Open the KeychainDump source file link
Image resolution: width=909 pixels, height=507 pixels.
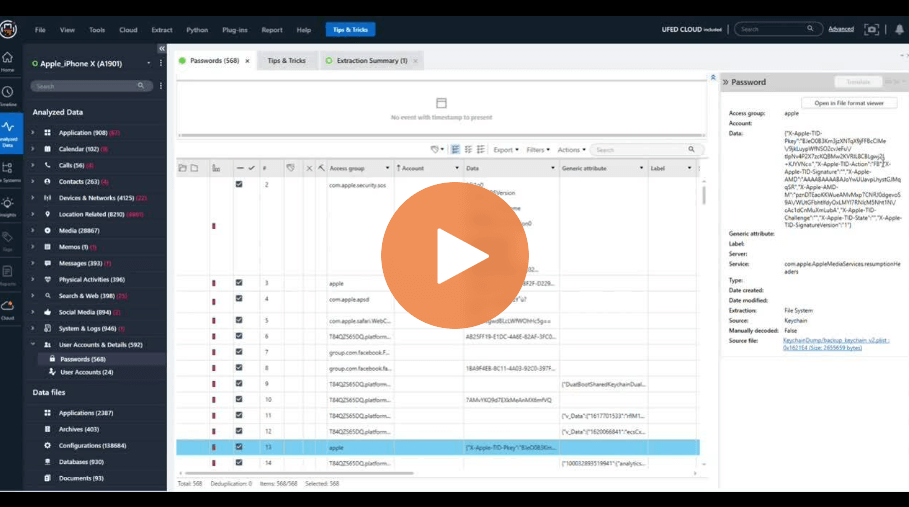point(835,339)
